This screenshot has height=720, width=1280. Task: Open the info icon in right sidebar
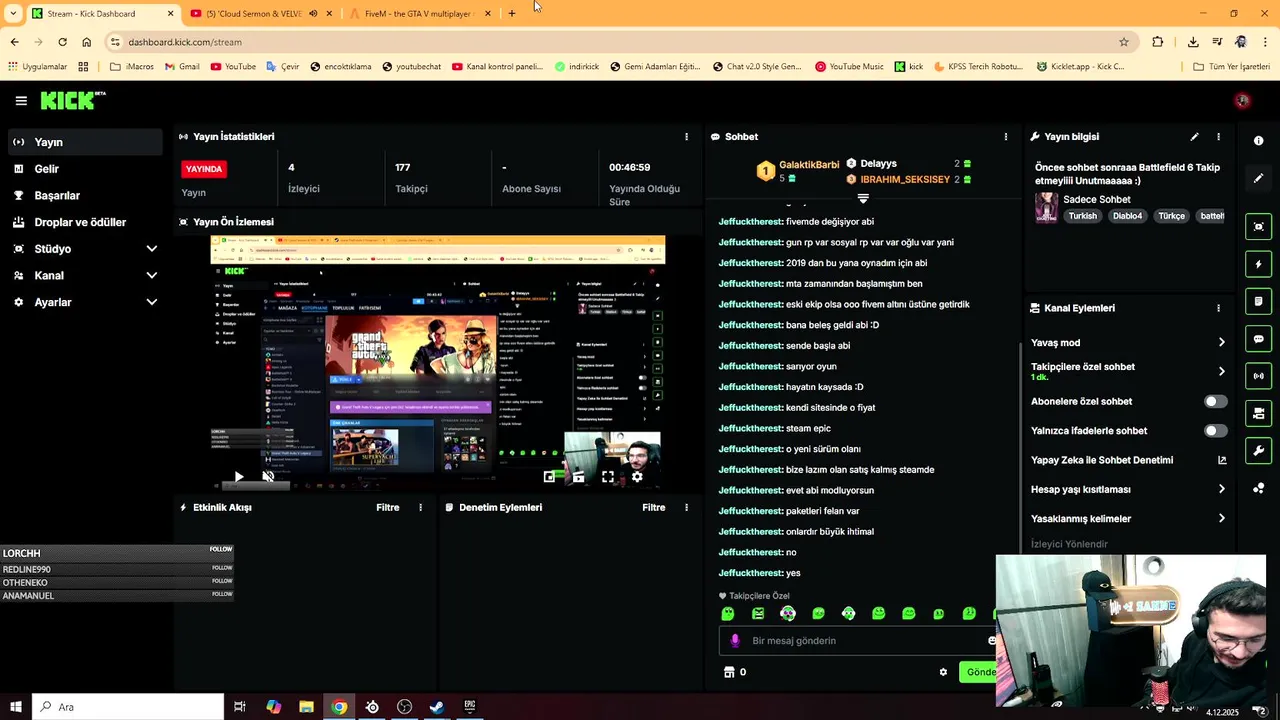pyautogui.click(x=1258, y=141)
